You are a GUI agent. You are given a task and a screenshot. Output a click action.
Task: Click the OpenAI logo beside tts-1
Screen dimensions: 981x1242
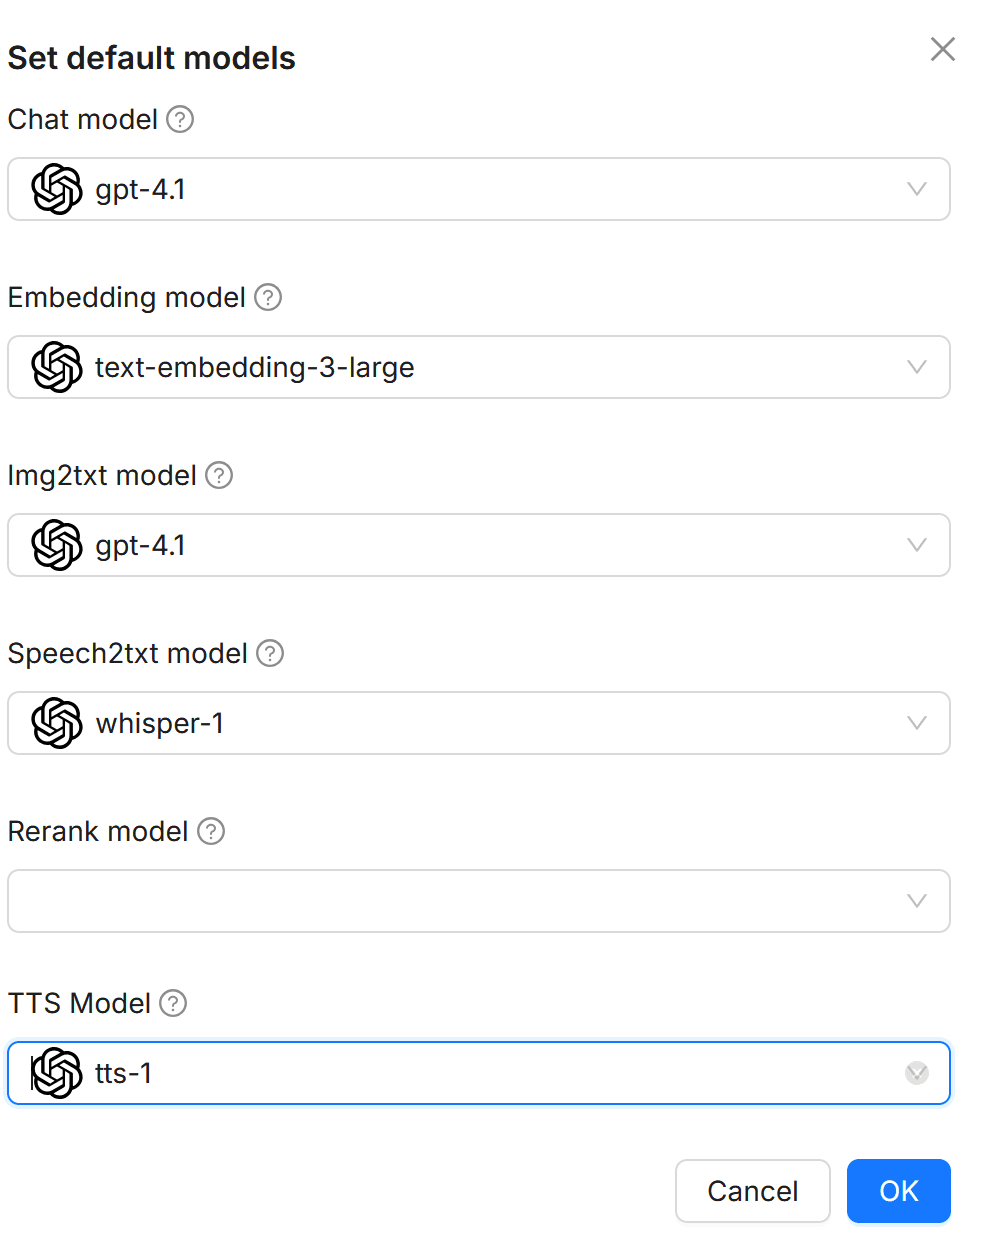coord(57,1073)
